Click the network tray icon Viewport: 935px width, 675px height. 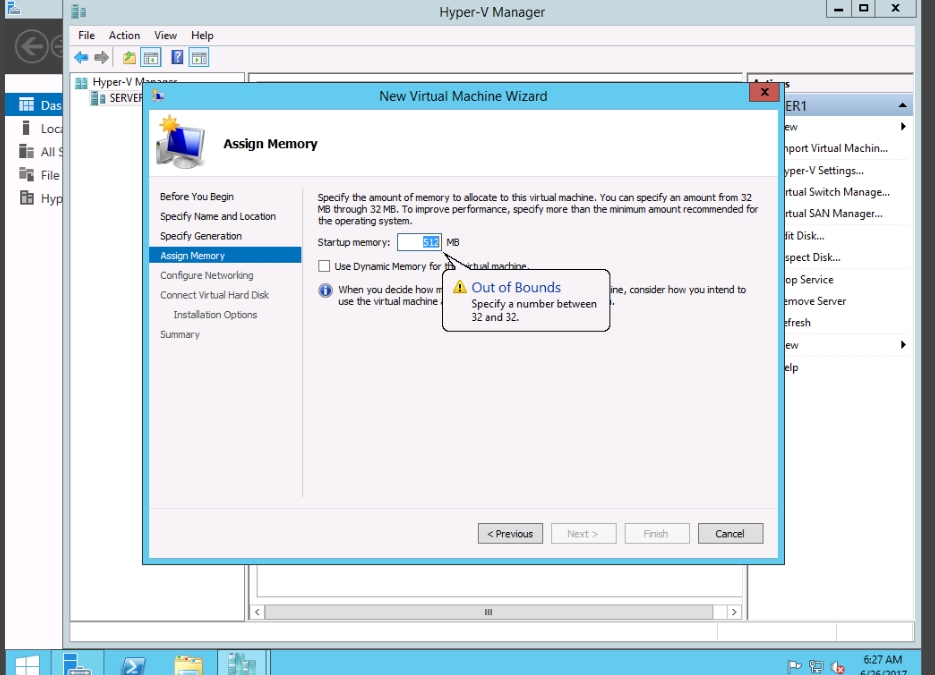(816, 666)
